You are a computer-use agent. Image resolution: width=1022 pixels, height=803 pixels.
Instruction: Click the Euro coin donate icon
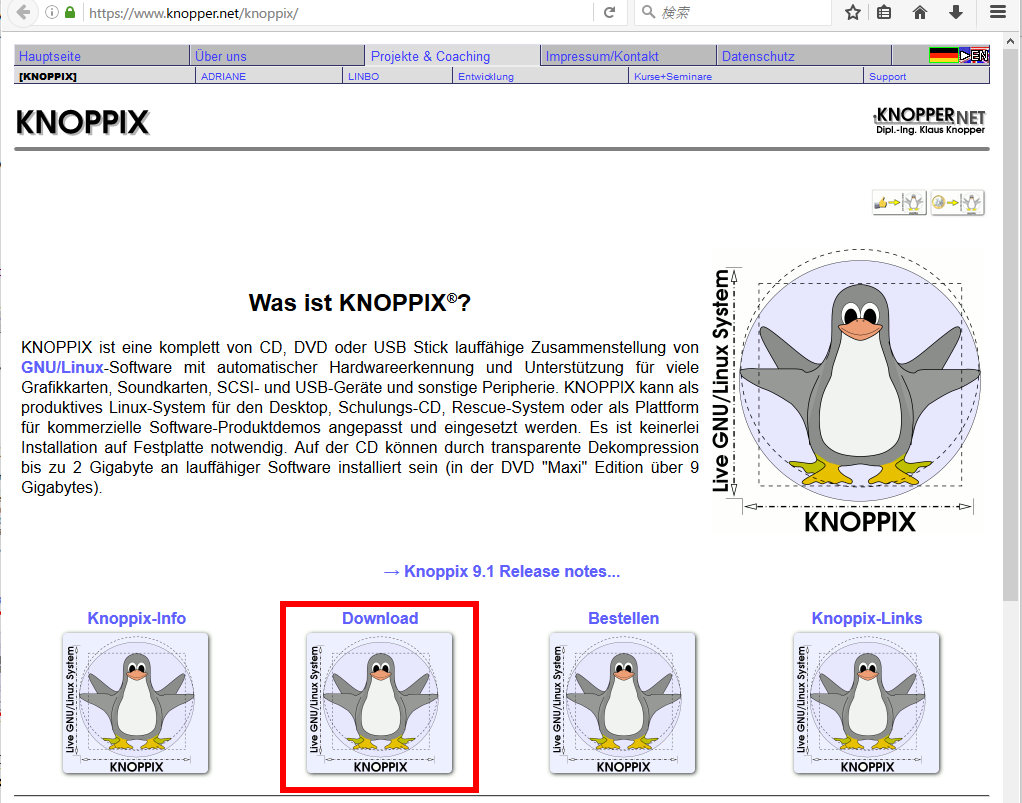click(x=957, y=203)
